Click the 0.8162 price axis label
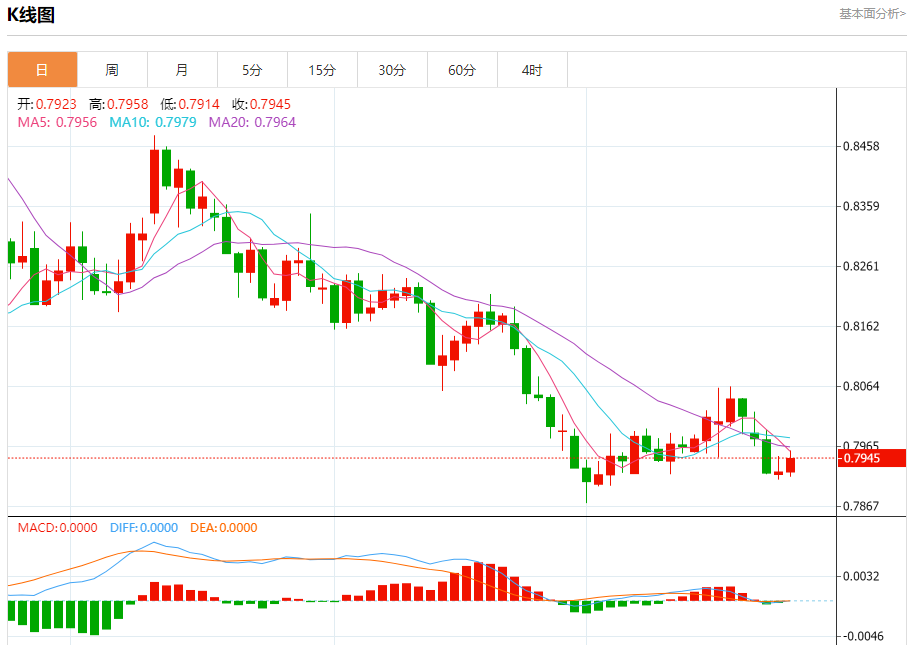This screenshot has width=911, height=645. click(862, 327)
